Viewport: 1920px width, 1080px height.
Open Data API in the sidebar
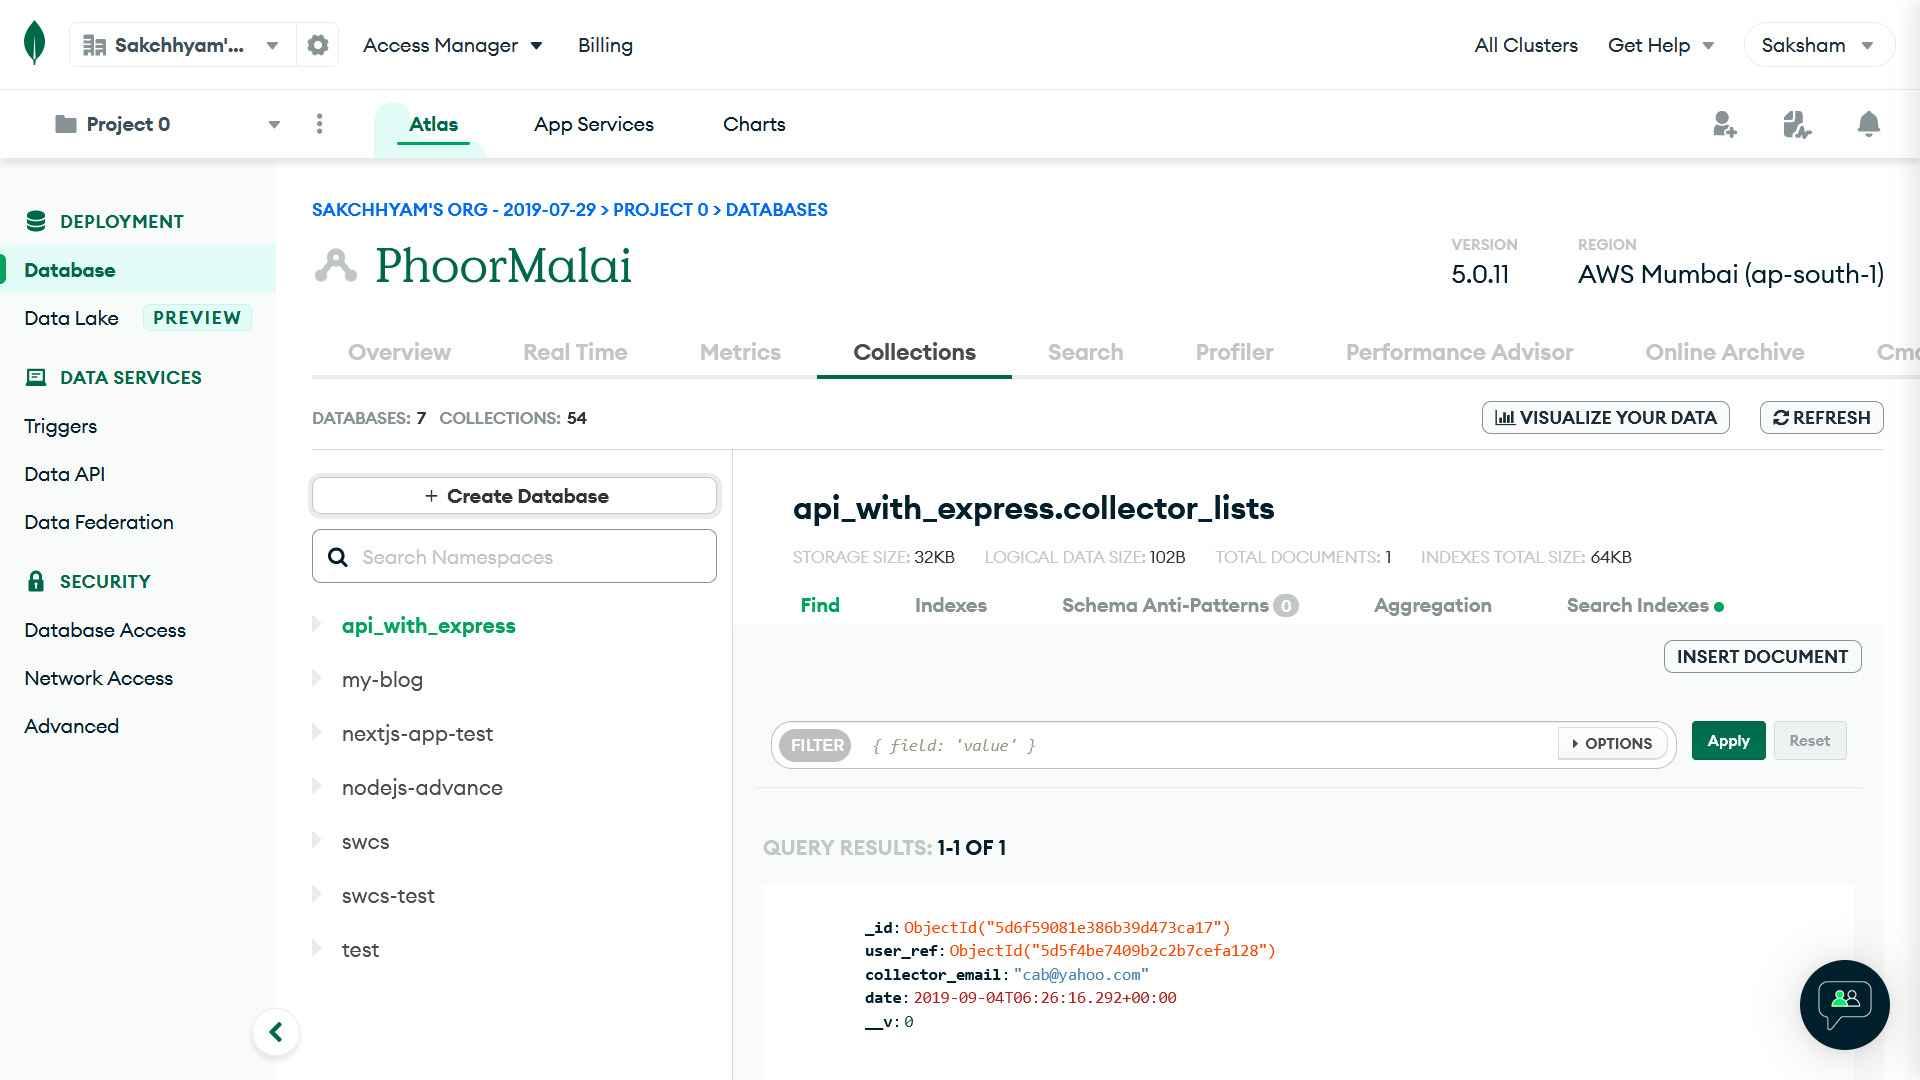[x=64, y=474]
